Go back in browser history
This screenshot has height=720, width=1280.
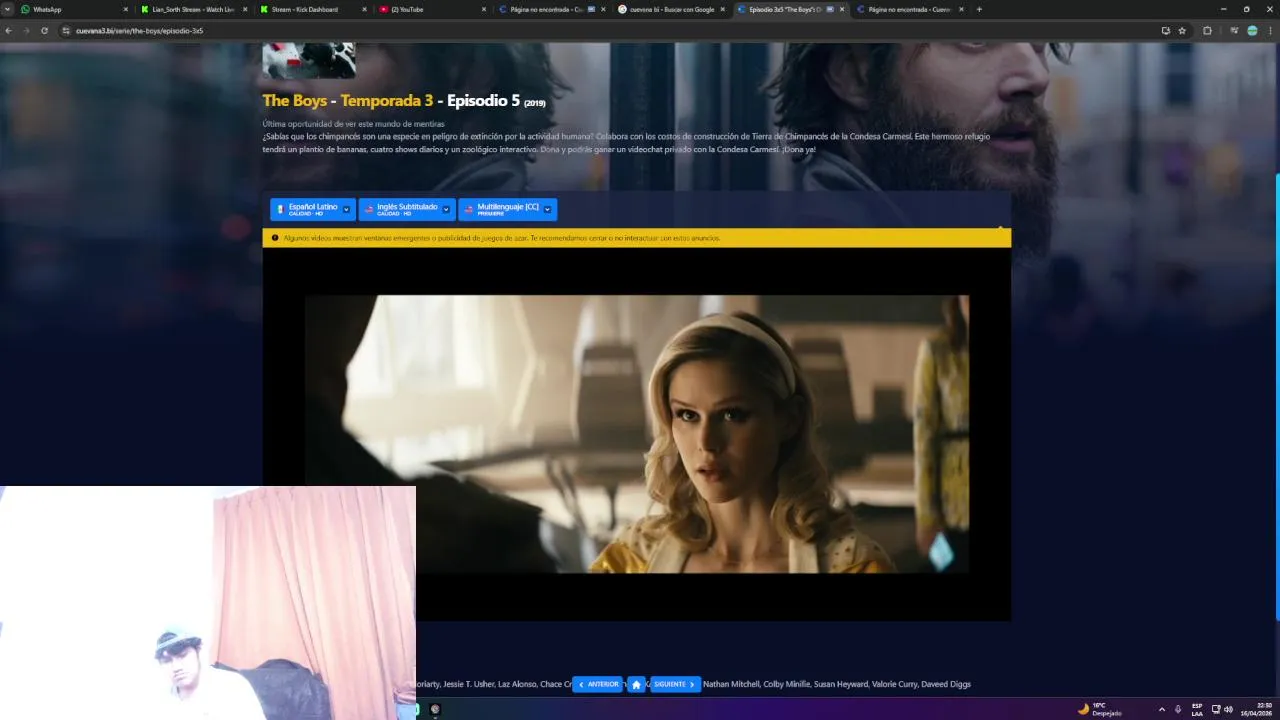[x=9, y=31]
